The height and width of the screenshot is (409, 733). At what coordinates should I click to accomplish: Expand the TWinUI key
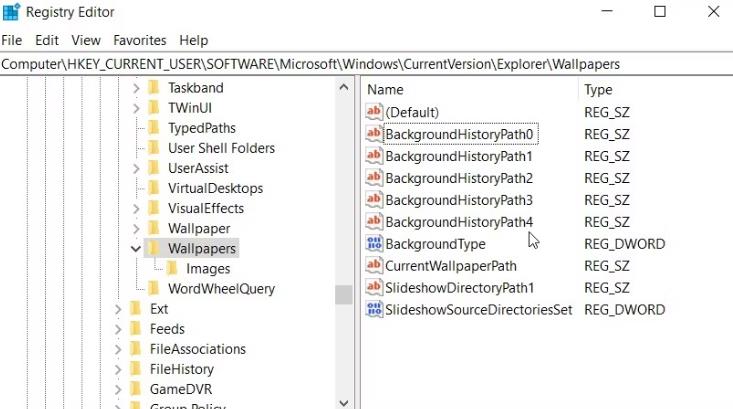coord(136,108)
